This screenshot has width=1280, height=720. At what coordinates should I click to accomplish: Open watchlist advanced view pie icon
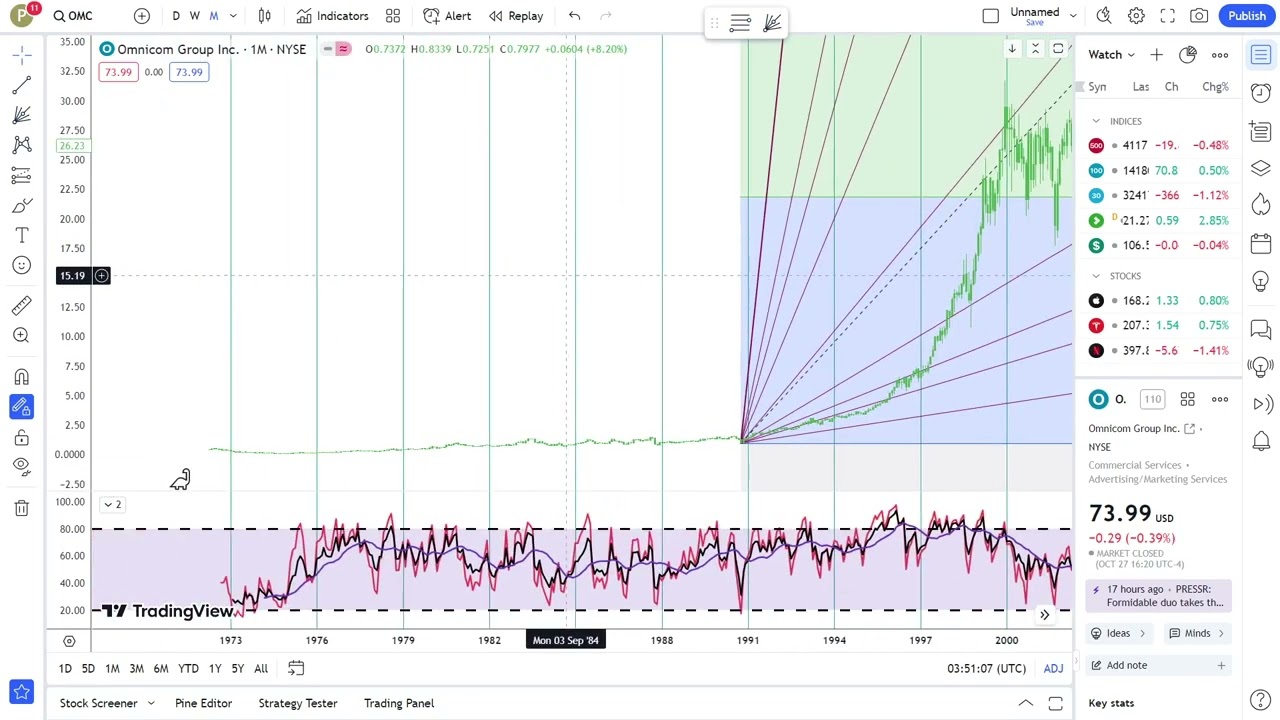[1188, 55]
